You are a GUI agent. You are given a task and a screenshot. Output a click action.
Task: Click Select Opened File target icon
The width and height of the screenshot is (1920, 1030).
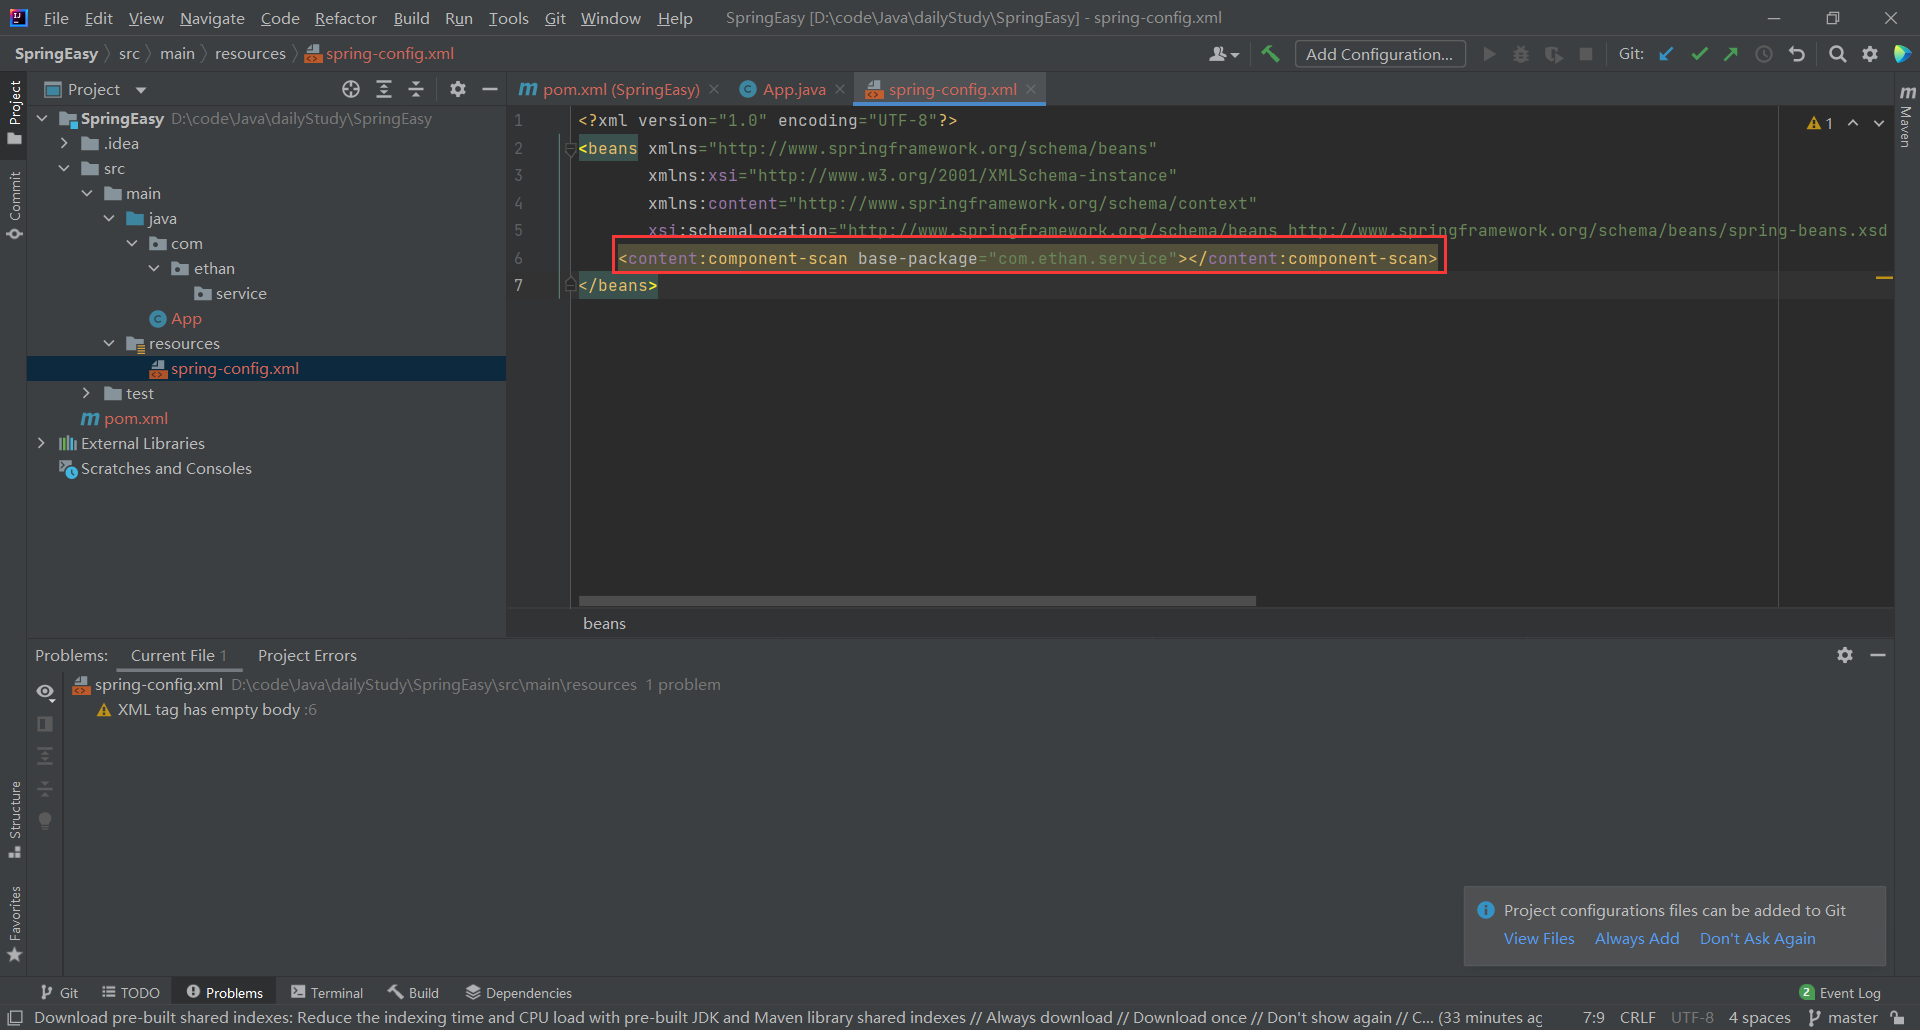tap(351, 89)
